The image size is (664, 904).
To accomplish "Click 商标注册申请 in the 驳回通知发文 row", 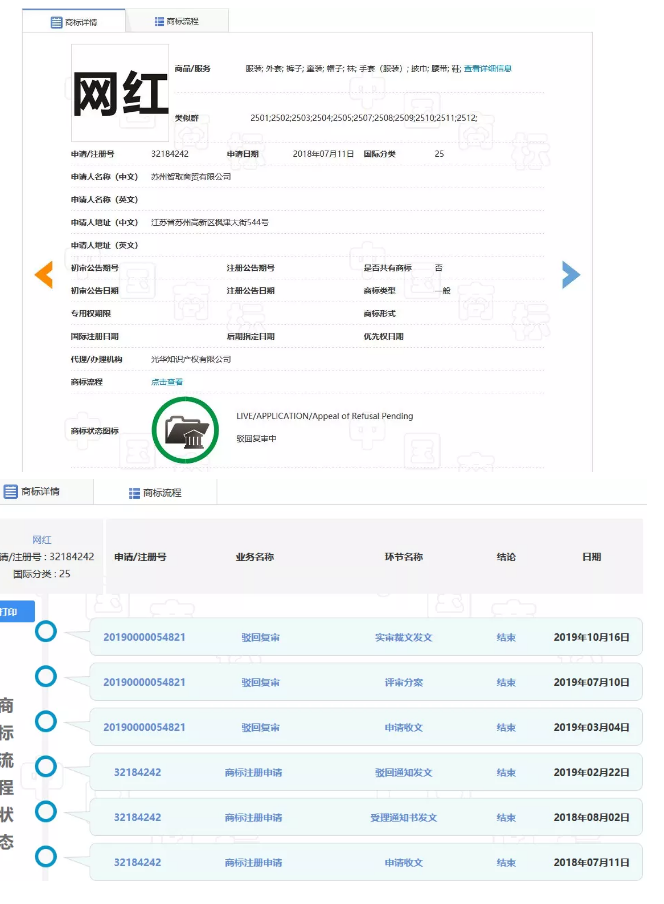I will click(x=254, y=772).
